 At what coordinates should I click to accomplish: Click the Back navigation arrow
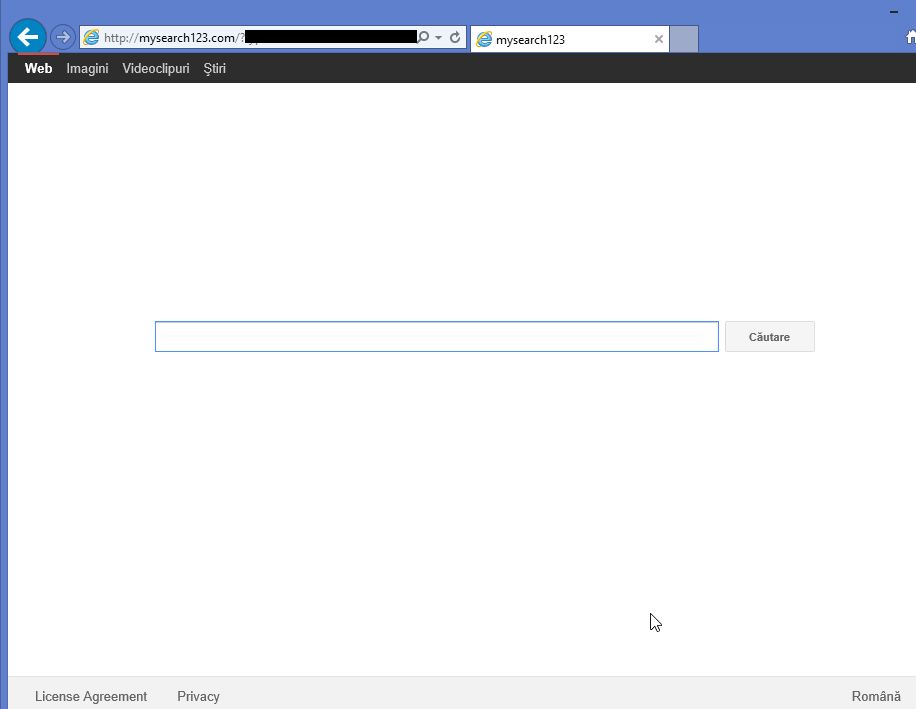(x=27, y=36)
